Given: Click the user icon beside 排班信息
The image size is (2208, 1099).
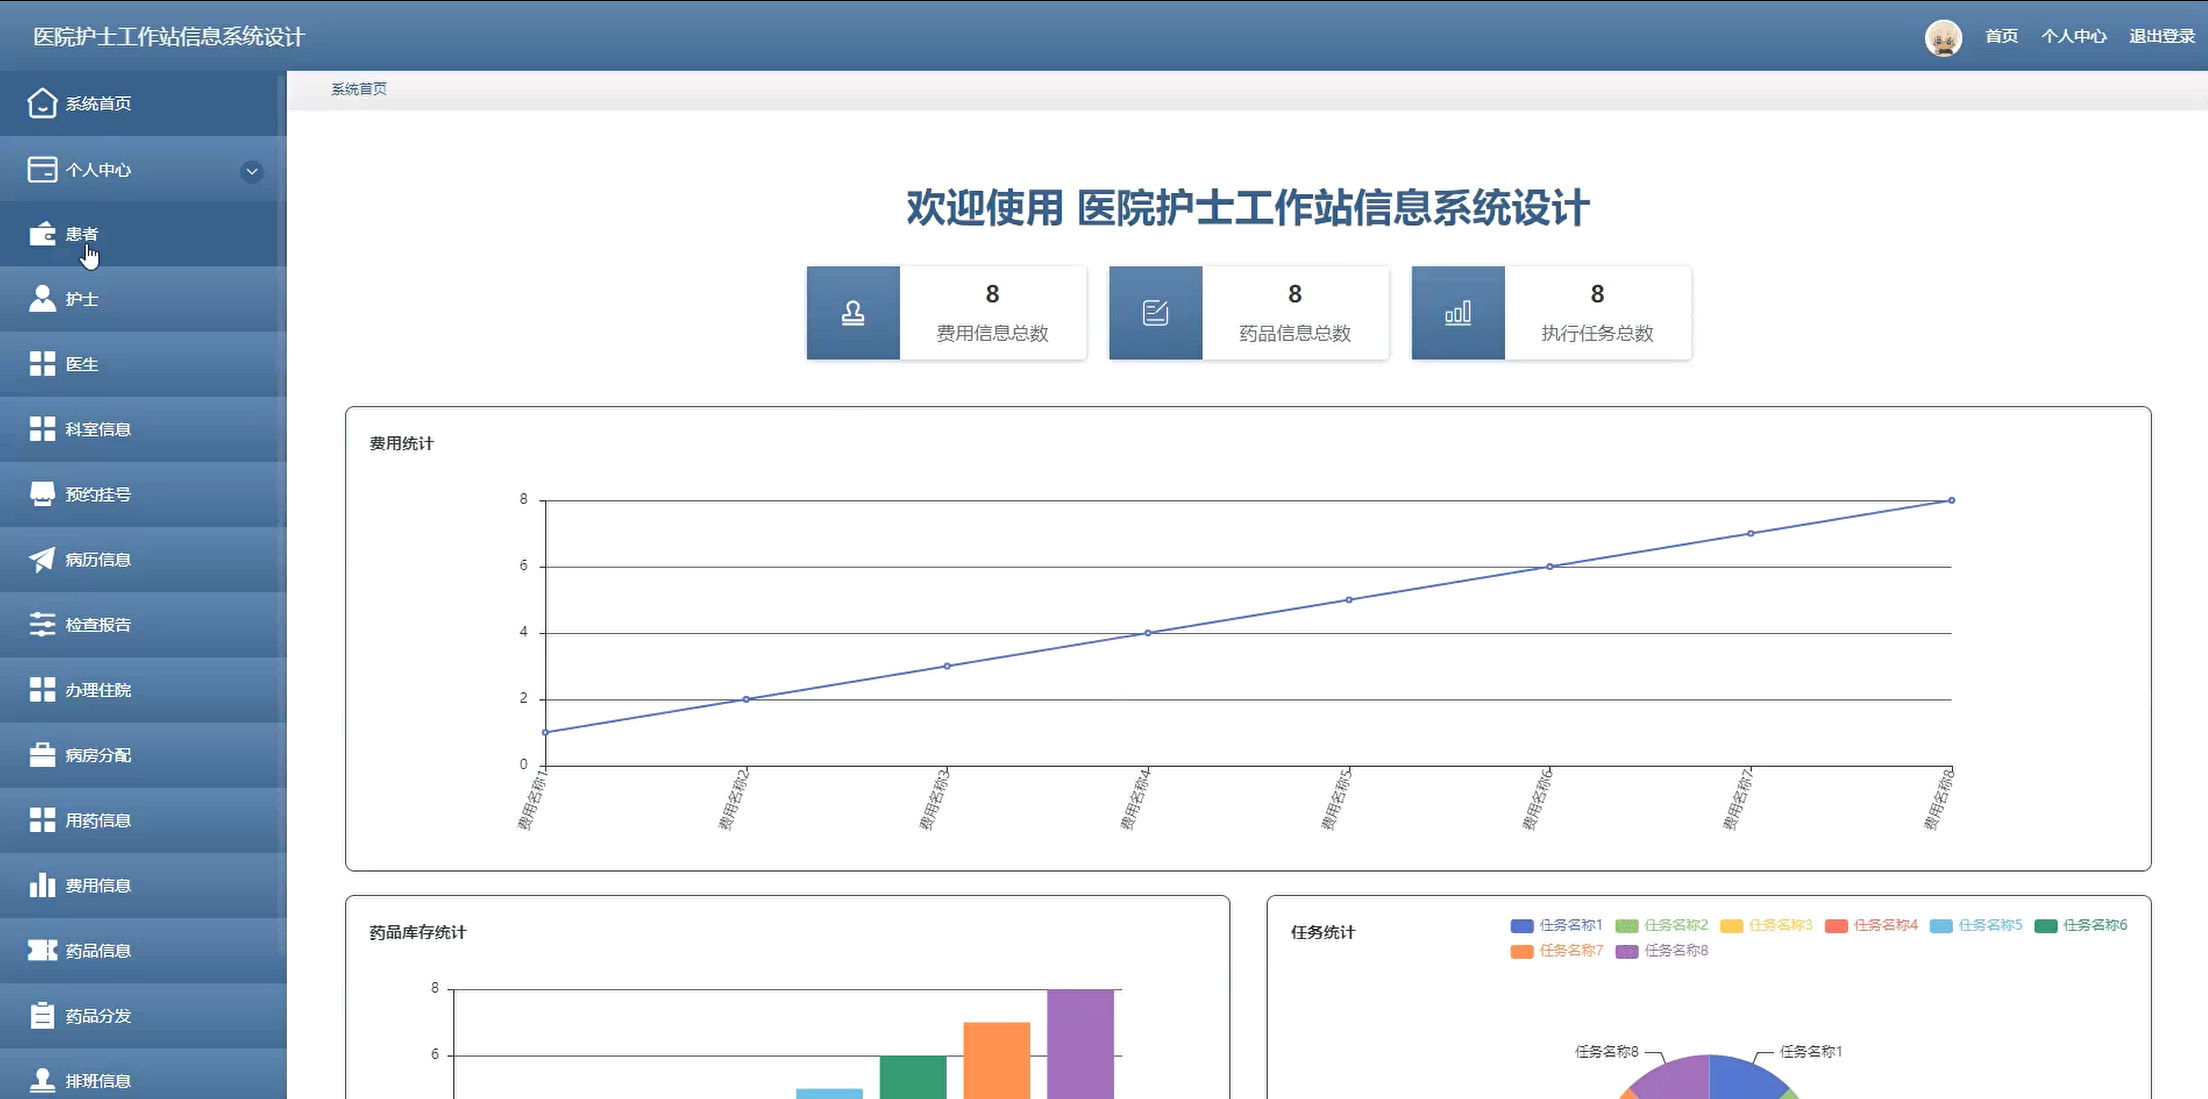Looking at the screenshot, I should pos(42,1080).
